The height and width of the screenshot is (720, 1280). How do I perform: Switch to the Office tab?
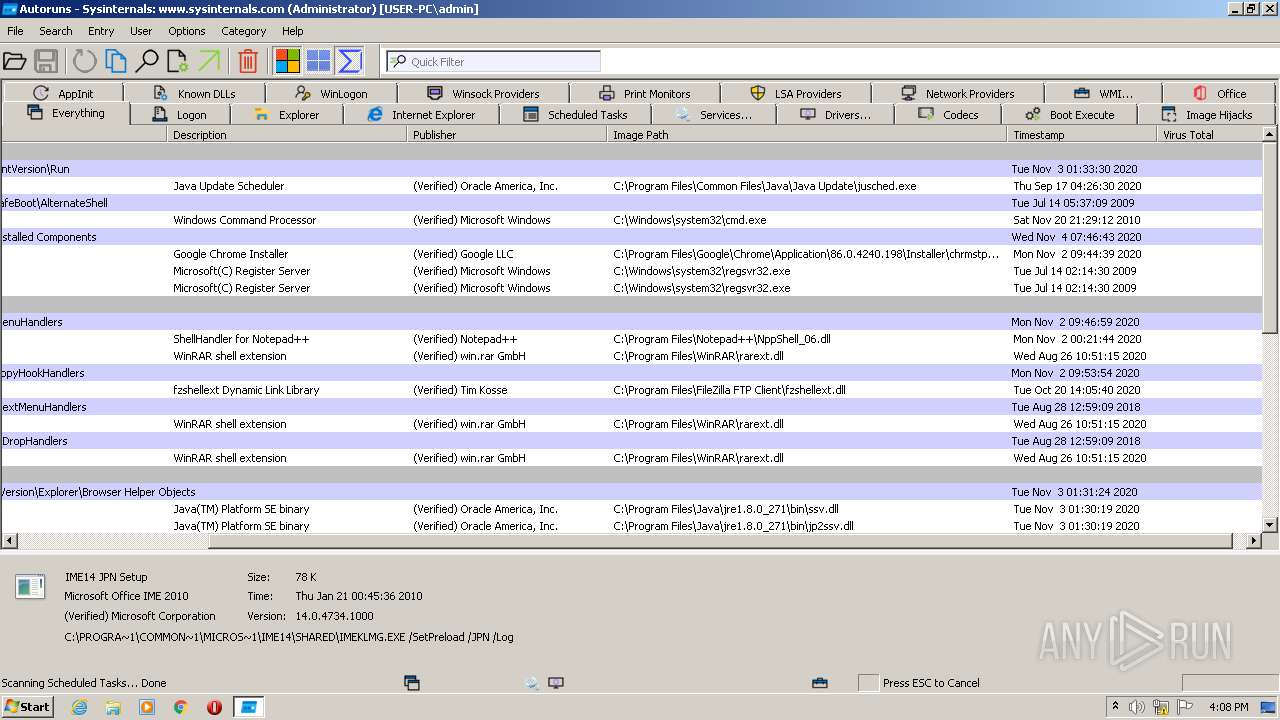[x=1219, y=93]
